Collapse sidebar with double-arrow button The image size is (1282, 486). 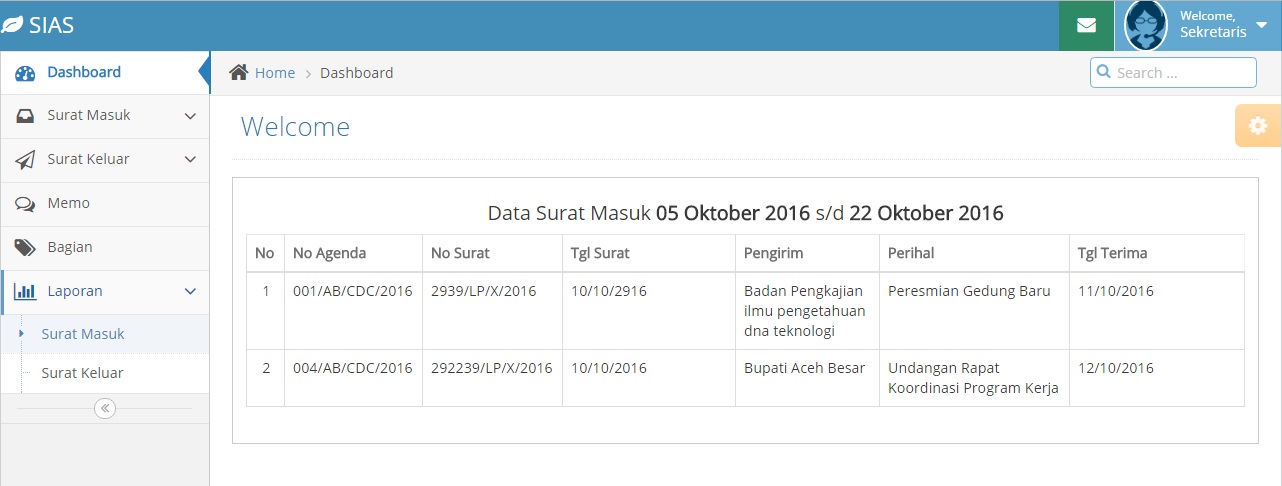click(x=105, y=408)
